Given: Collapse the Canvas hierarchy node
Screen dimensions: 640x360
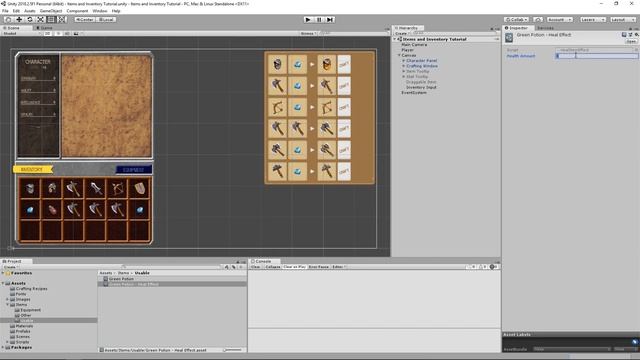Looking at the screenshot, I should (399, 55).
